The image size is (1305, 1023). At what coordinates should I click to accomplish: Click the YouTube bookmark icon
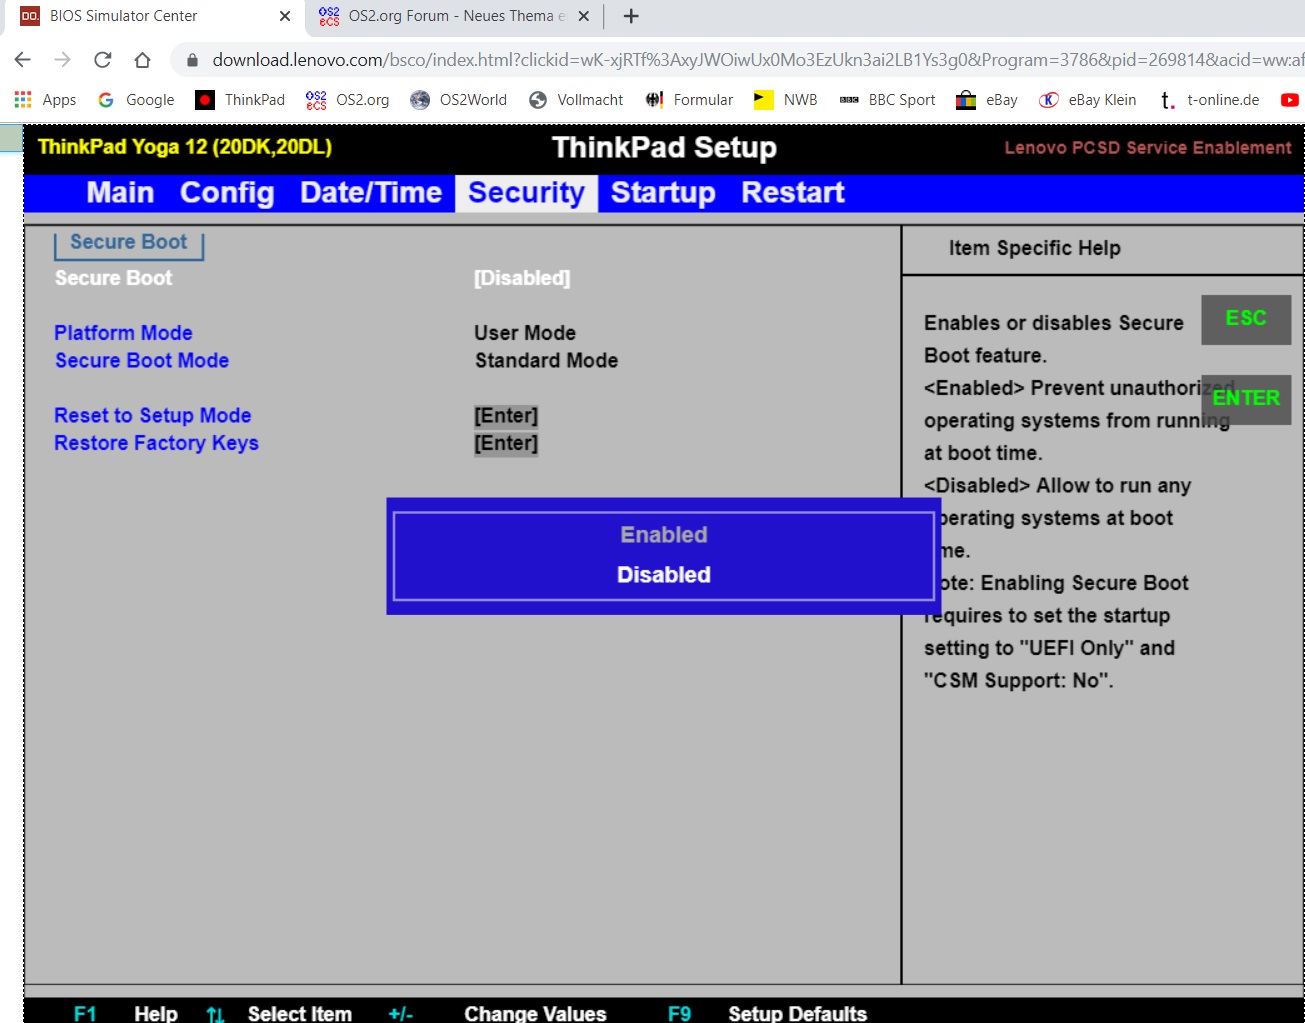click(1290, 100)
